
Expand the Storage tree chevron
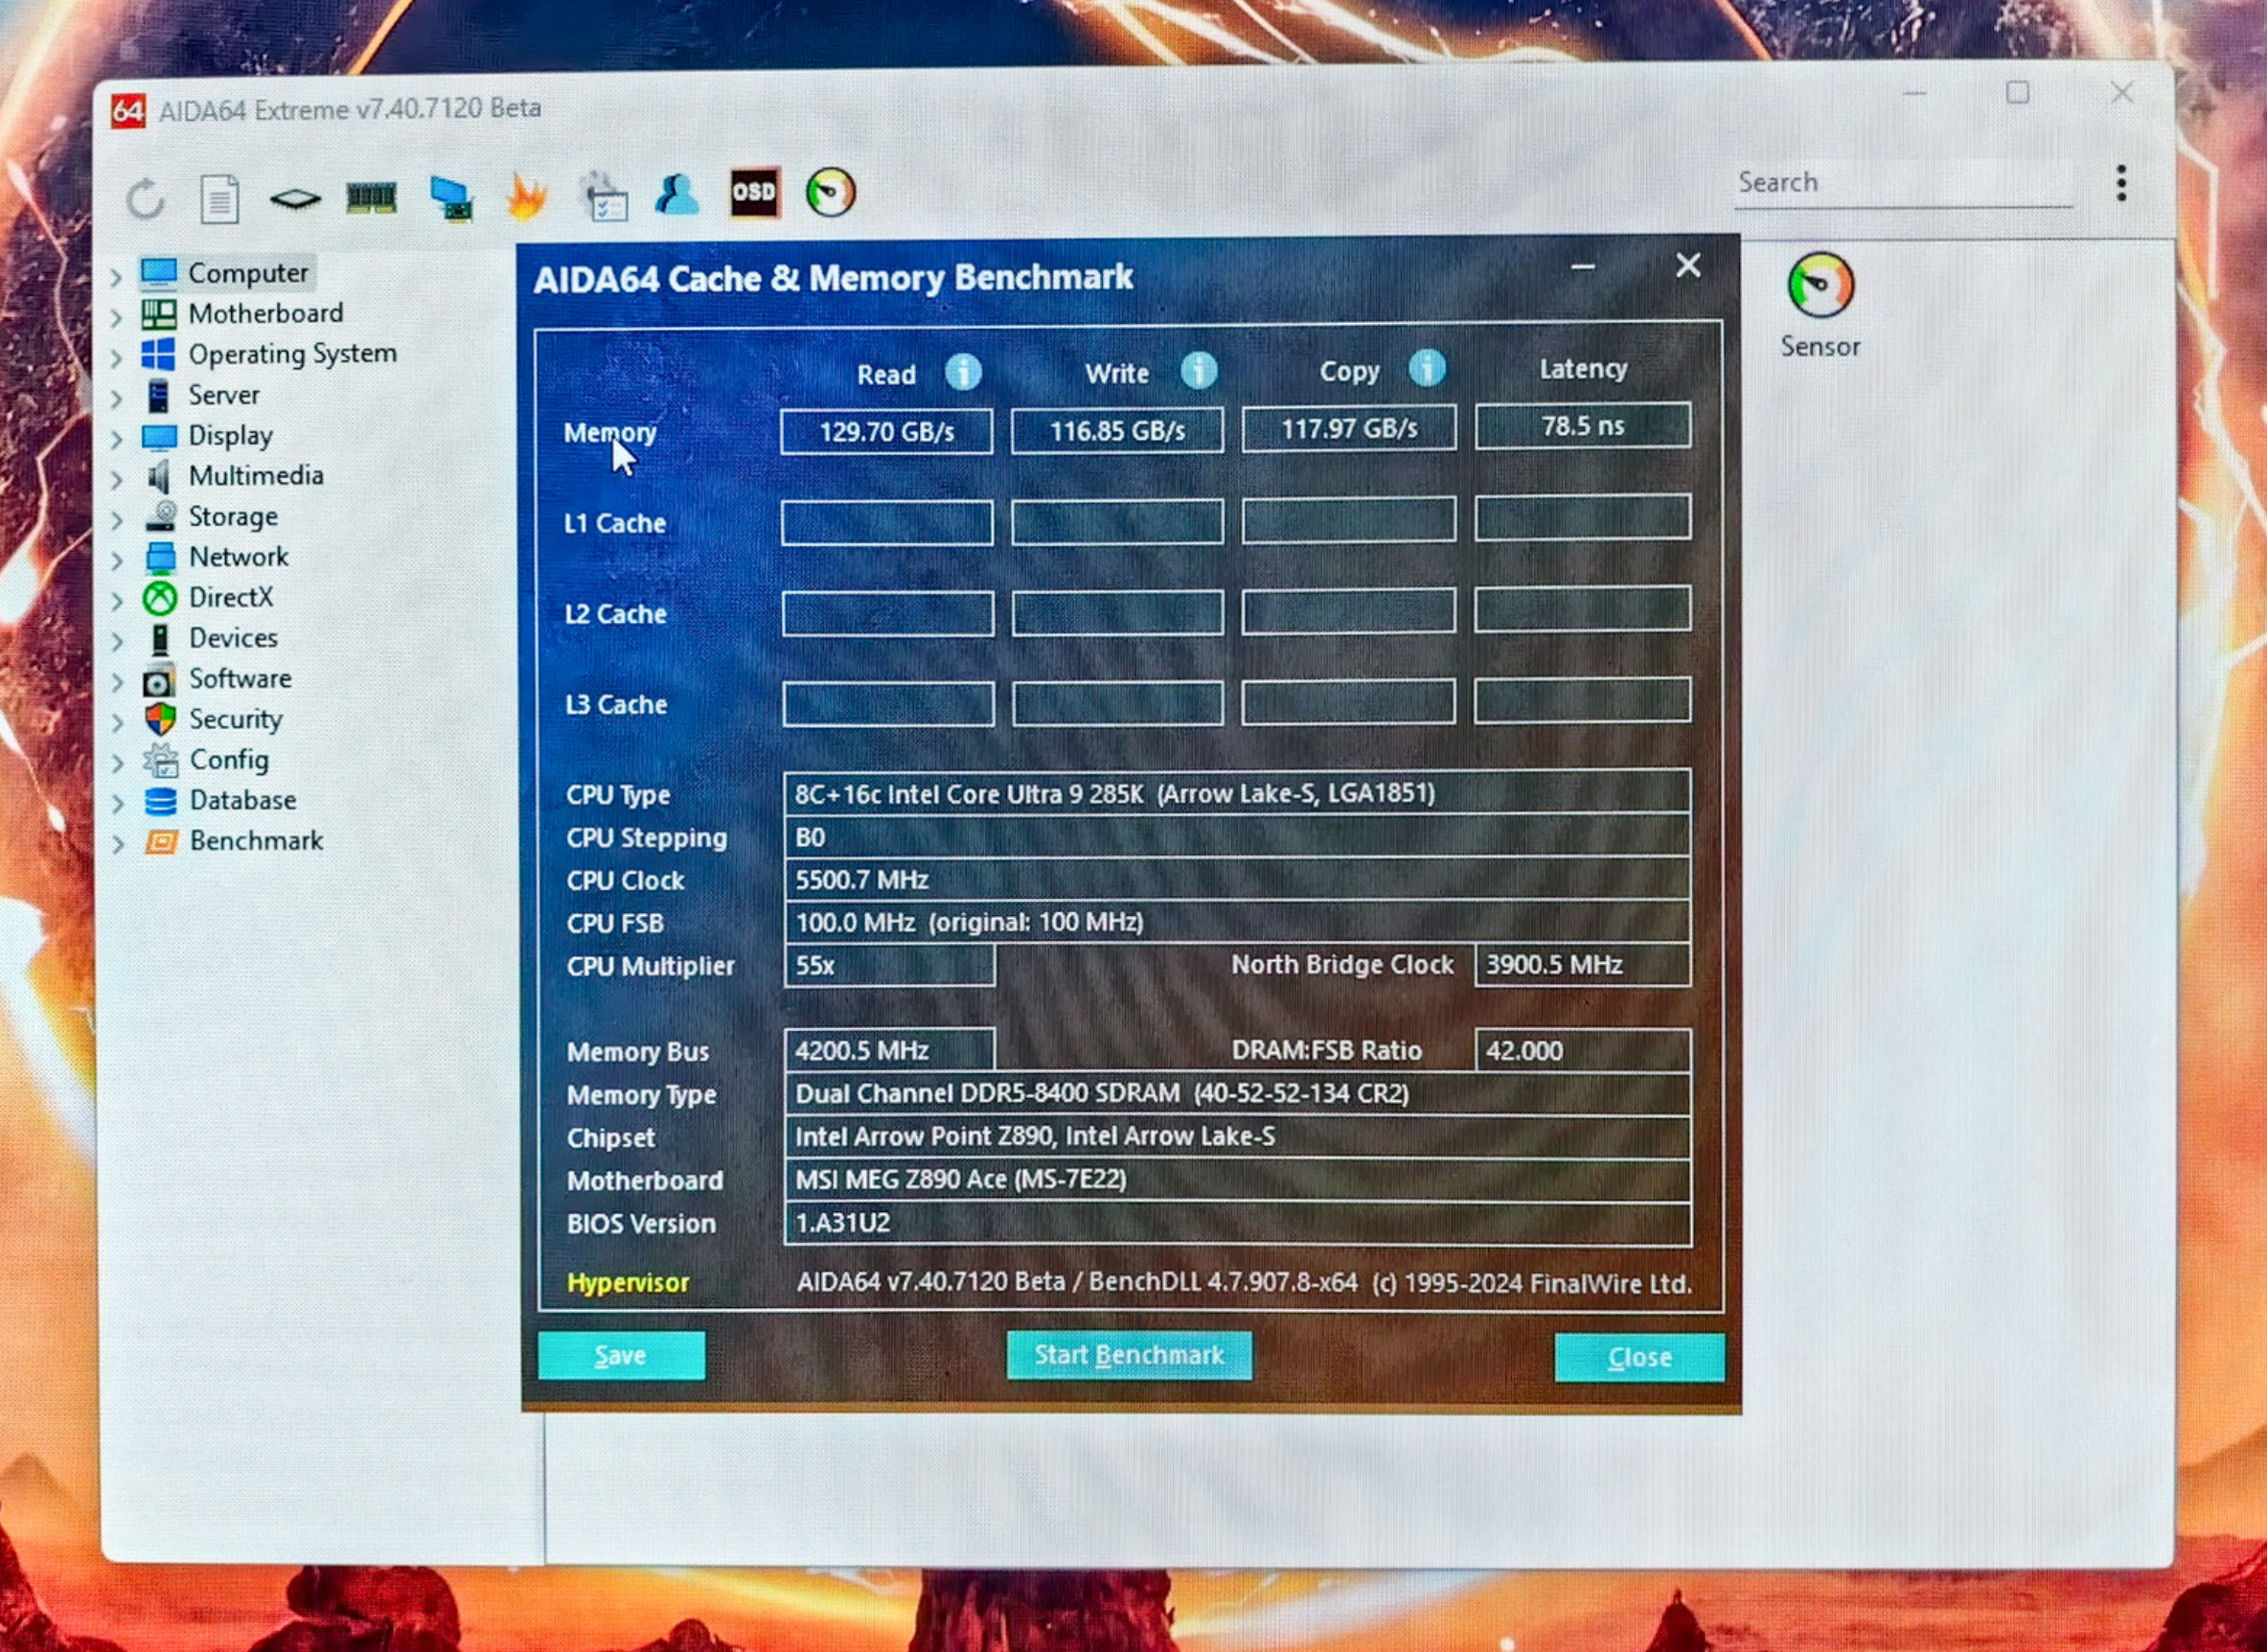(x=117, y=520)
